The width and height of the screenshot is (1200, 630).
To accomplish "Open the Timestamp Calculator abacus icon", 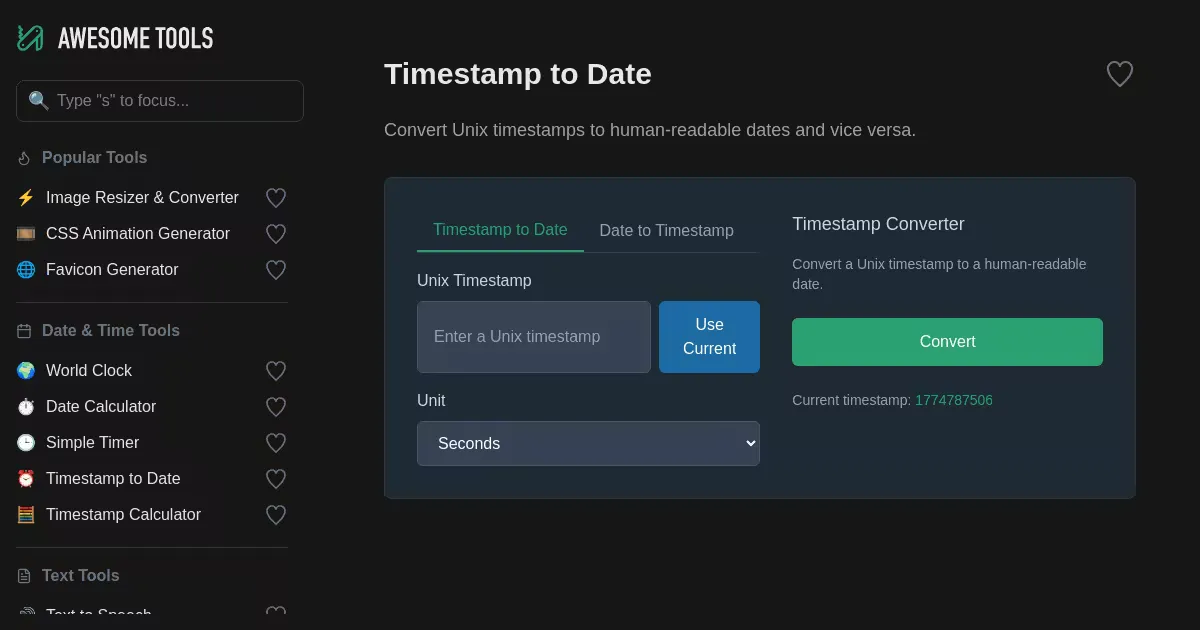I will 26,515.
